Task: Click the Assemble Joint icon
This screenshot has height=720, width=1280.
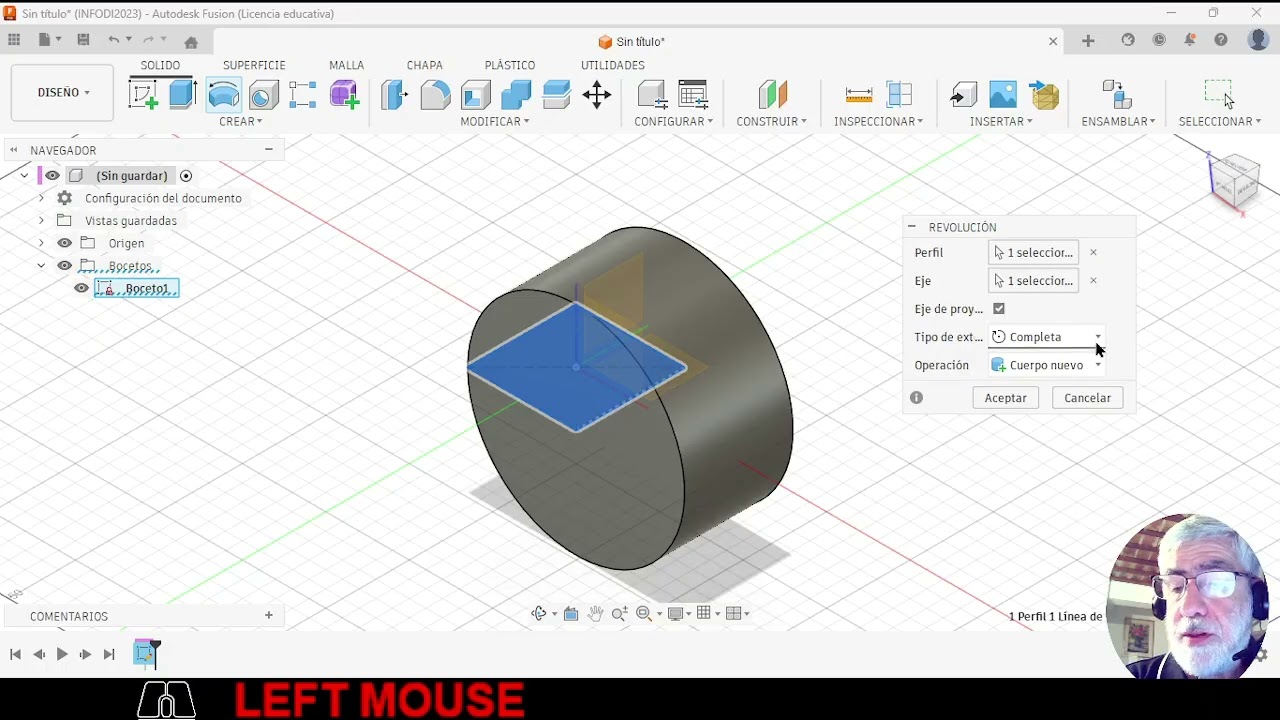Action: 1117,95
